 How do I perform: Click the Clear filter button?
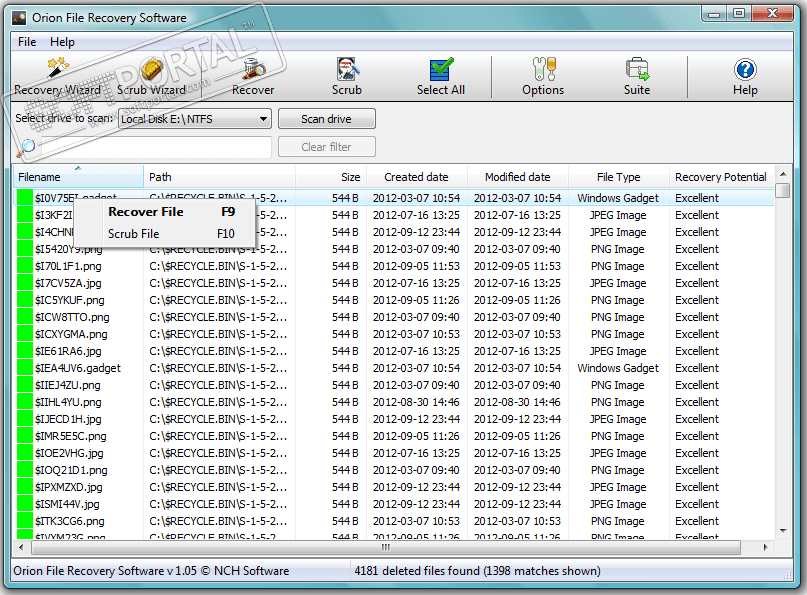(326, 147)
